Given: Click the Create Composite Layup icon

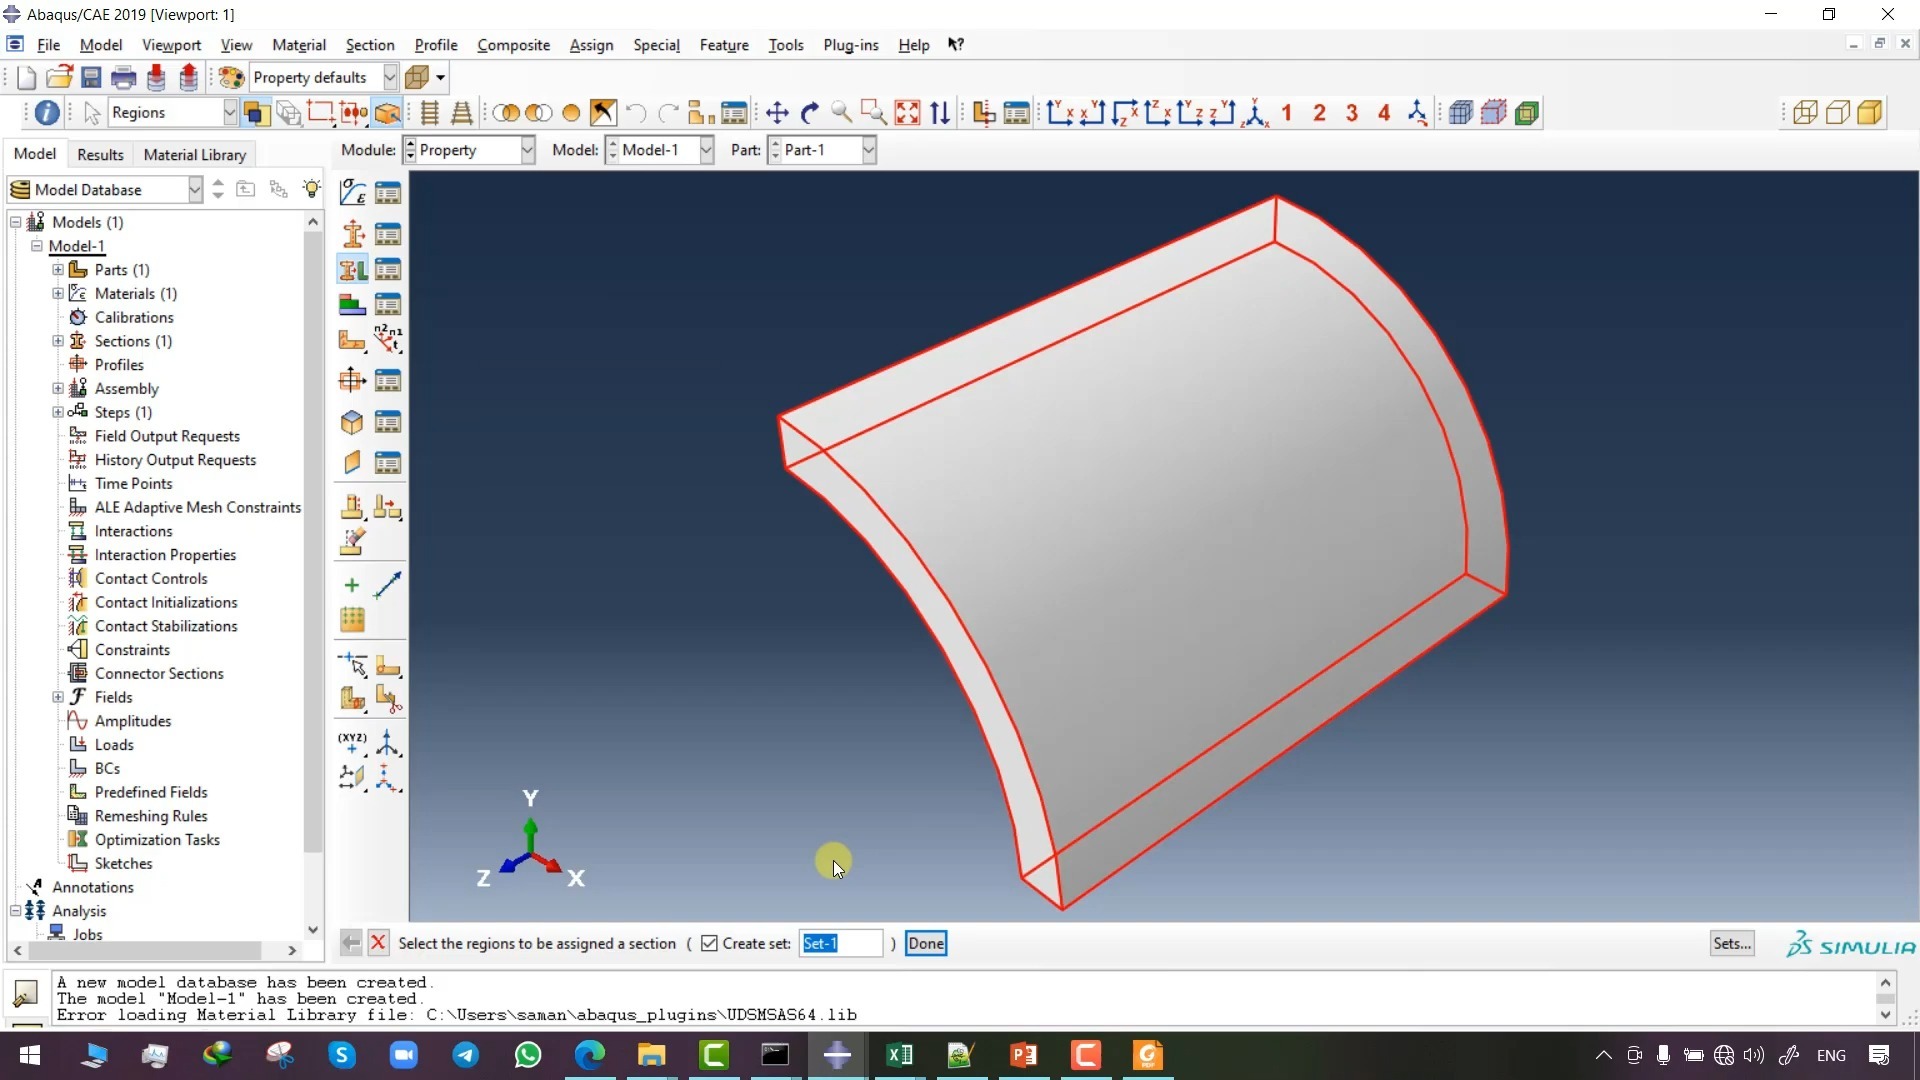Looking at the screenshot, I should pos(352,304).
